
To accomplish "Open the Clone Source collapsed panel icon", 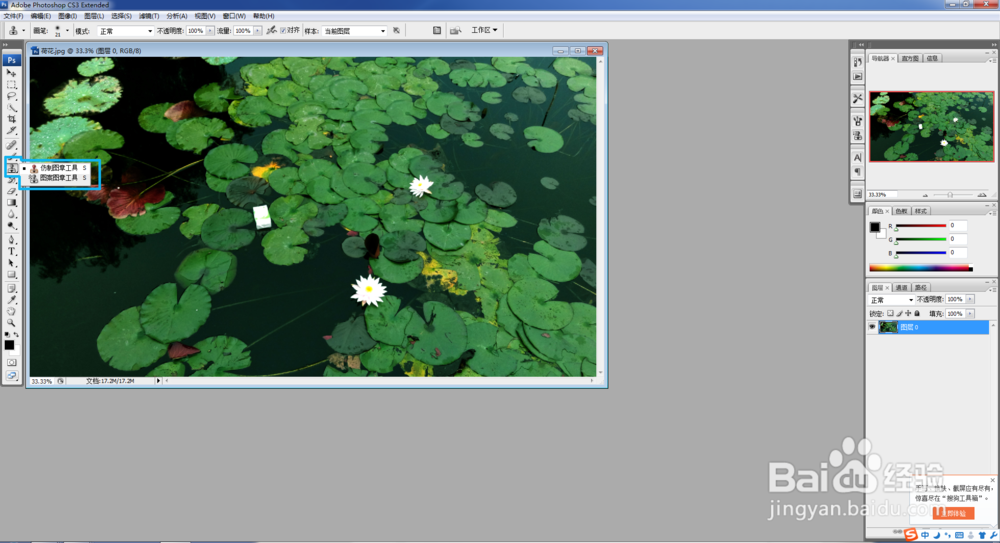I will [x=858, y=135].
